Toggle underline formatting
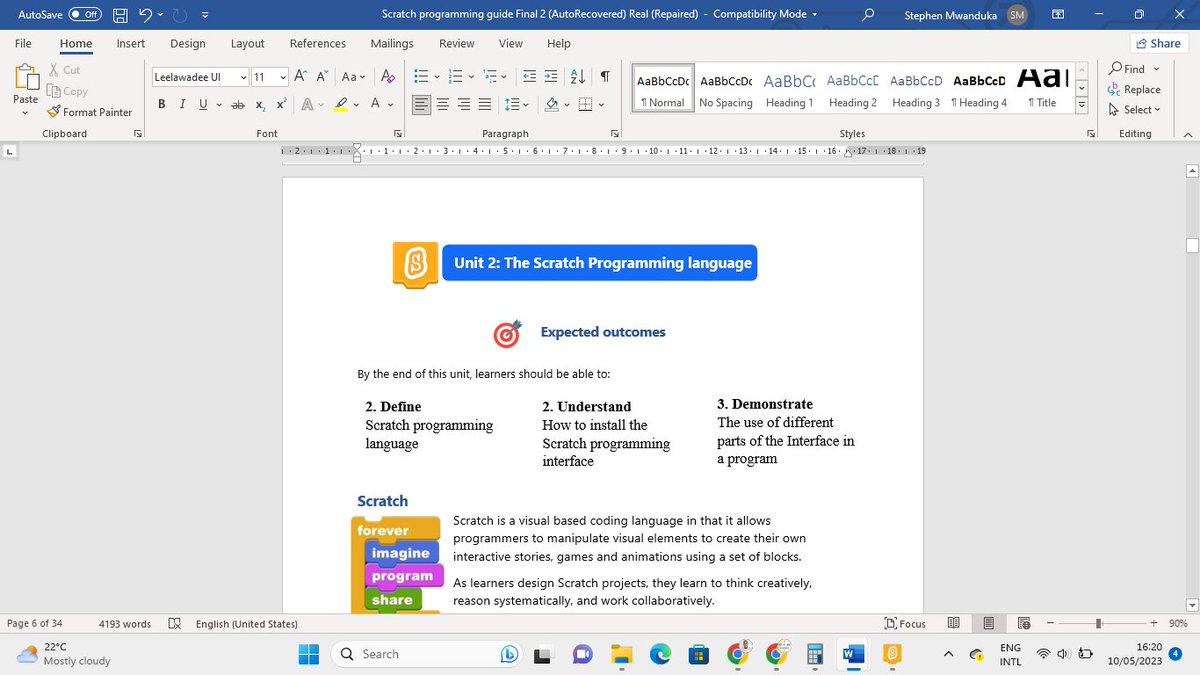 pos(203,105)
